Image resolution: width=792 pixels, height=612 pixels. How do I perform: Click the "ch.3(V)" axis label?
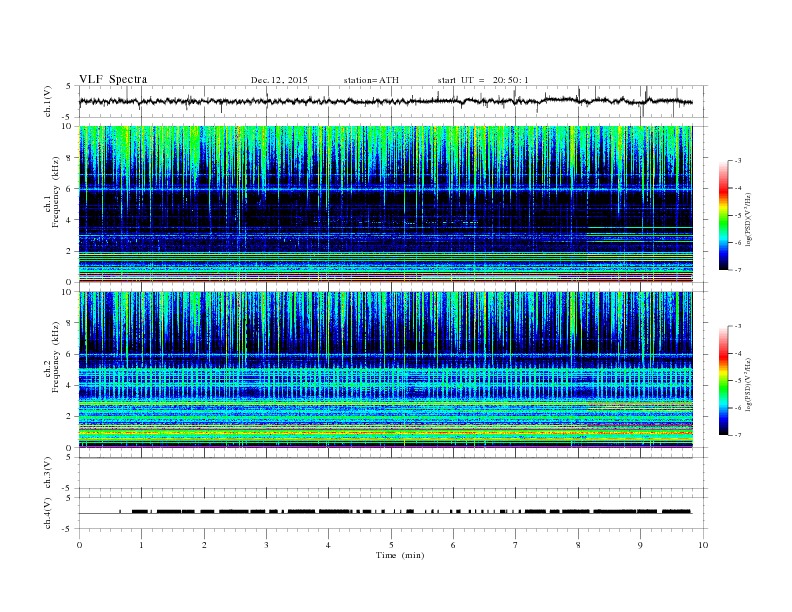48,473
